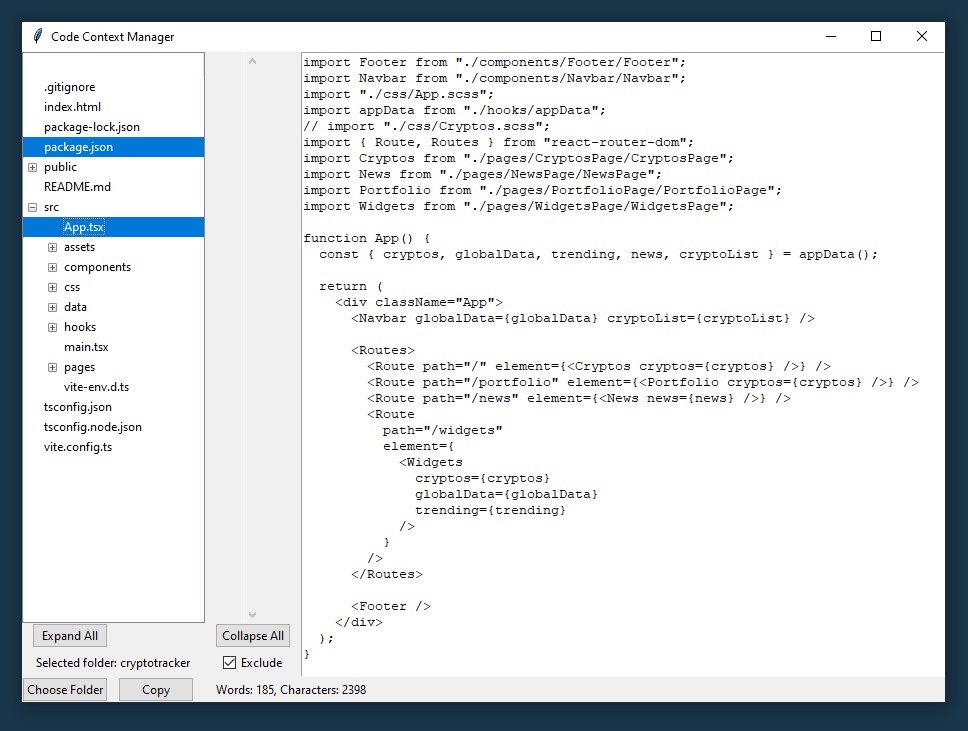This screenshot has height=731, width=968.
Task: Expand the assets folder
Action: tap(53, 247)
